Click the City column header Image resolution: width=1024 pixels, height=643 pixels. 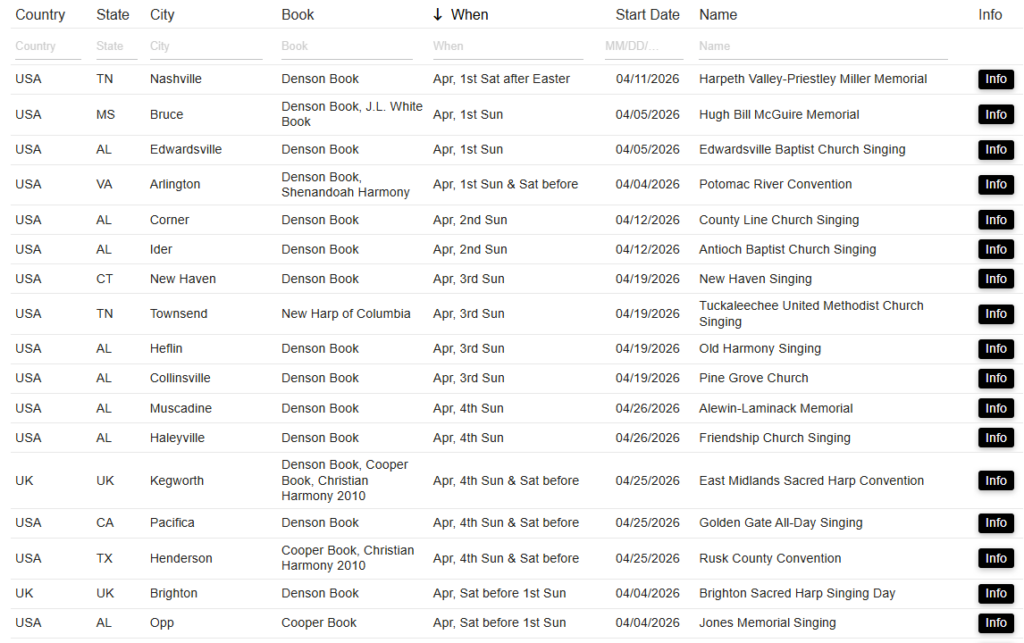click(x=162, y=15)
